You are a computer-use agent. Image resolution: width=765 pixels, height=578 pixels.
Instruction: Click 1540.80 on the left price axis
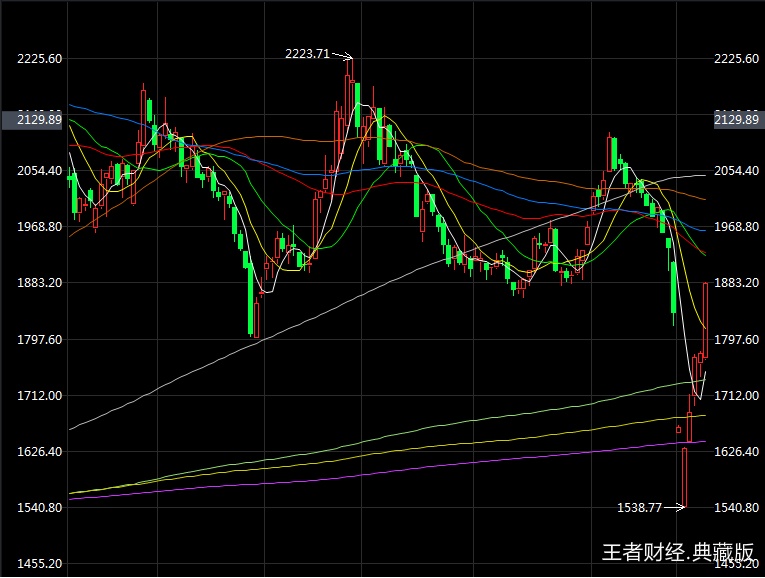click(40, 508)
